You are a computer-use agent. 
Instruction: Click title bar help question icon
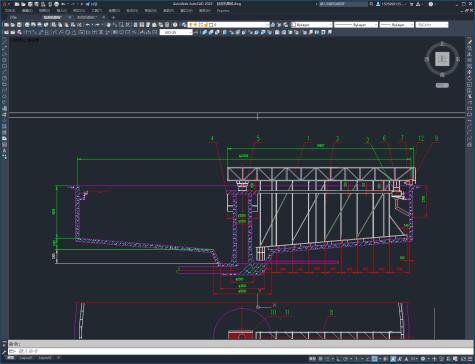point(431,4)
